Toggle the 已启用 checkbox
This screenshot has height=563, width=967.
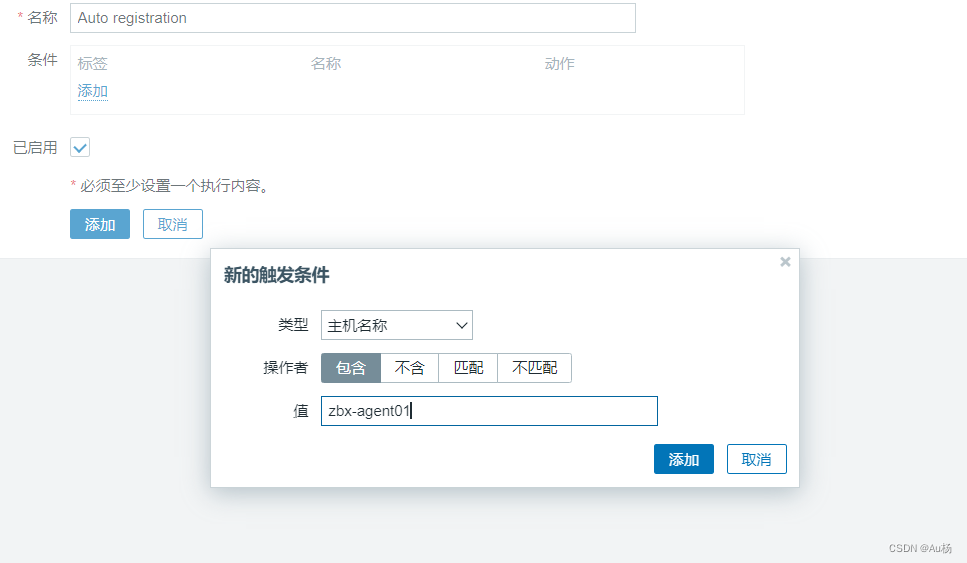click(80, 147)
